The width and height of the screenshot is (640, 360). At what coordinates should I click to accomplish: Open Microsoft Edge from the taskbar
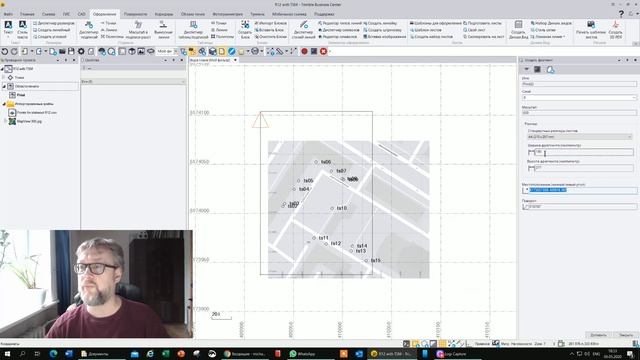pos(53,354)
